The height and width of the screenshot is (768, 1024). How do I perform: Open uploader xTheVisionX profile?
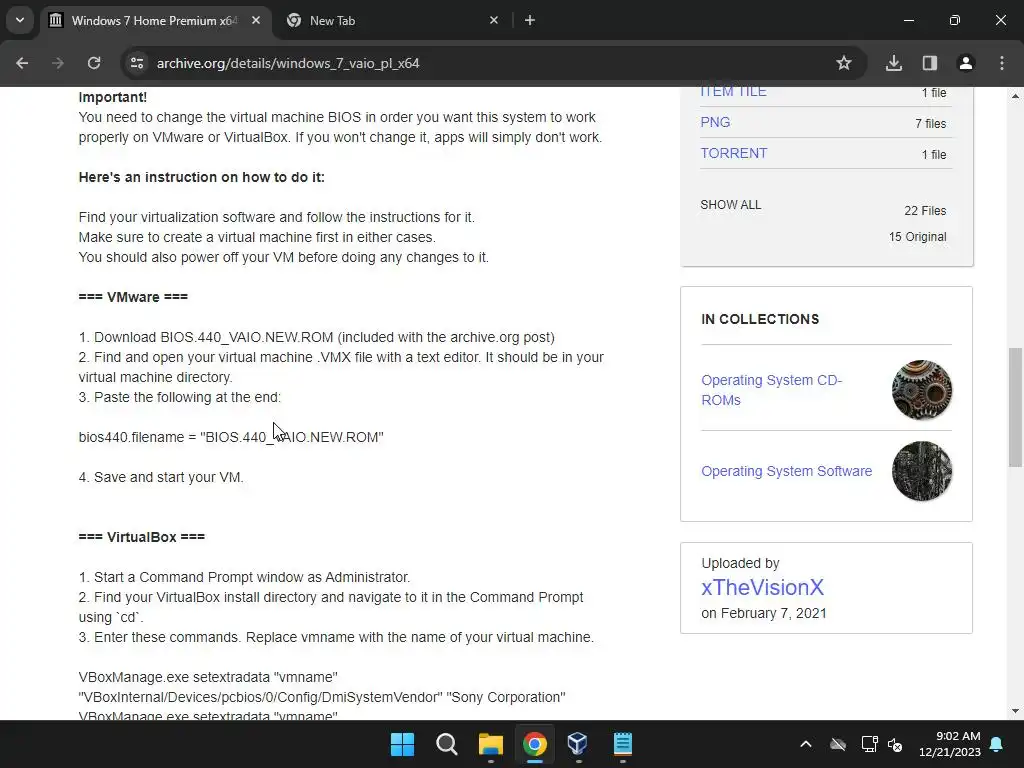(x=762, y=587)
